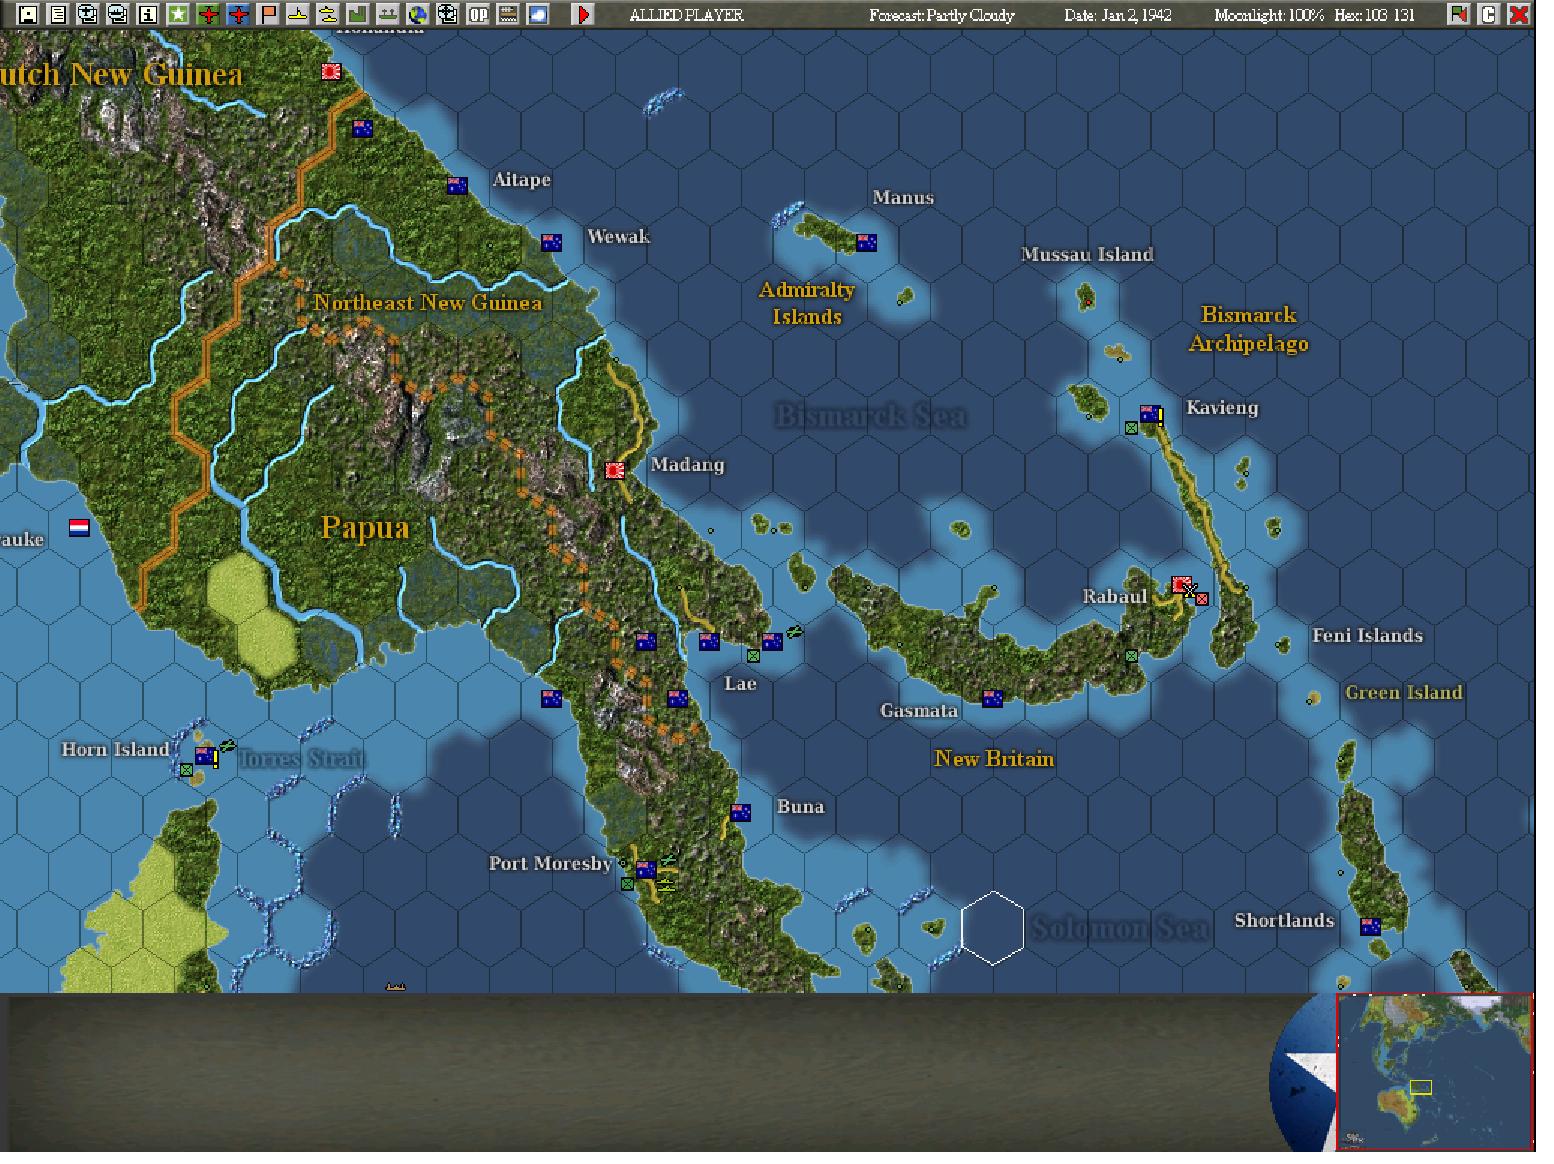Click the 'Feni Islands' map label
This screenshot has height=1164, width=1554.
(1367, 635)
